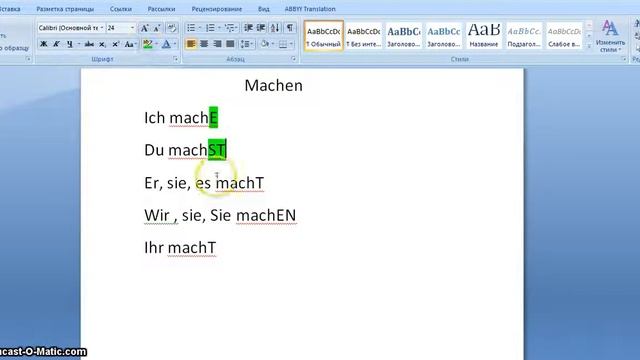Click the Machen heading text
The height and width of the screenshot is (360, 640).
coord(273,85)
